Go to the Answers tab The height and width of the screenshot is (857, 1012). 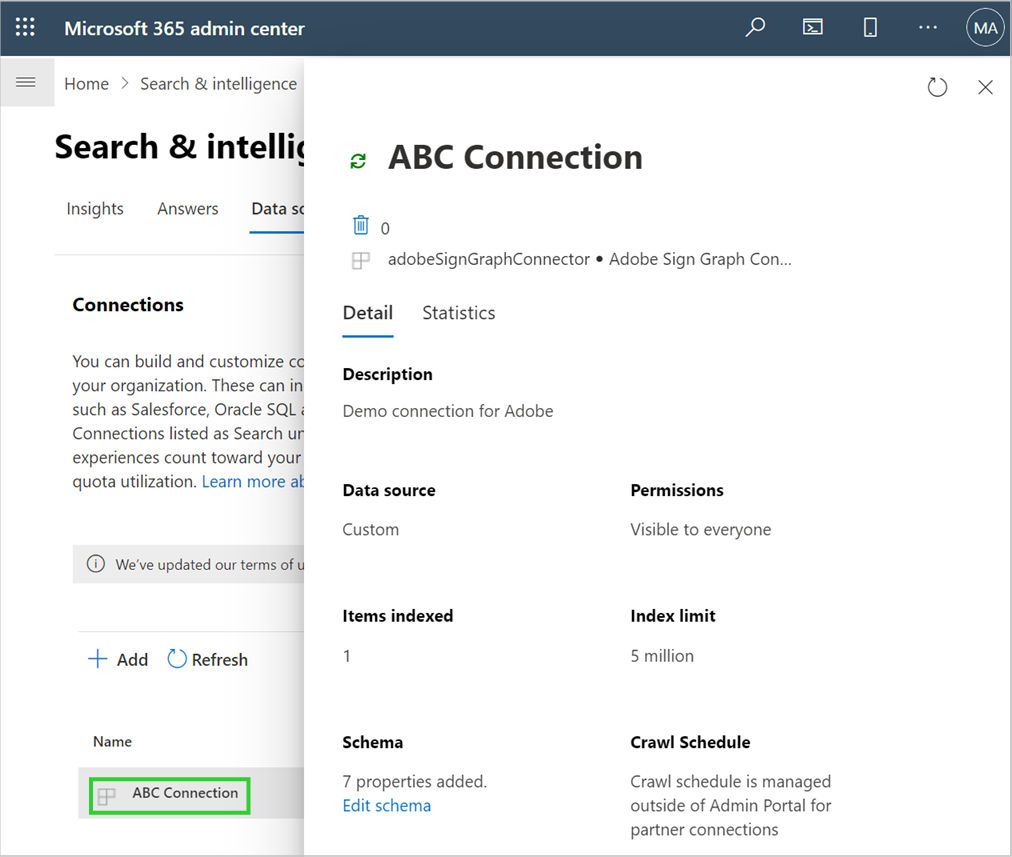(x=187, y=209)
